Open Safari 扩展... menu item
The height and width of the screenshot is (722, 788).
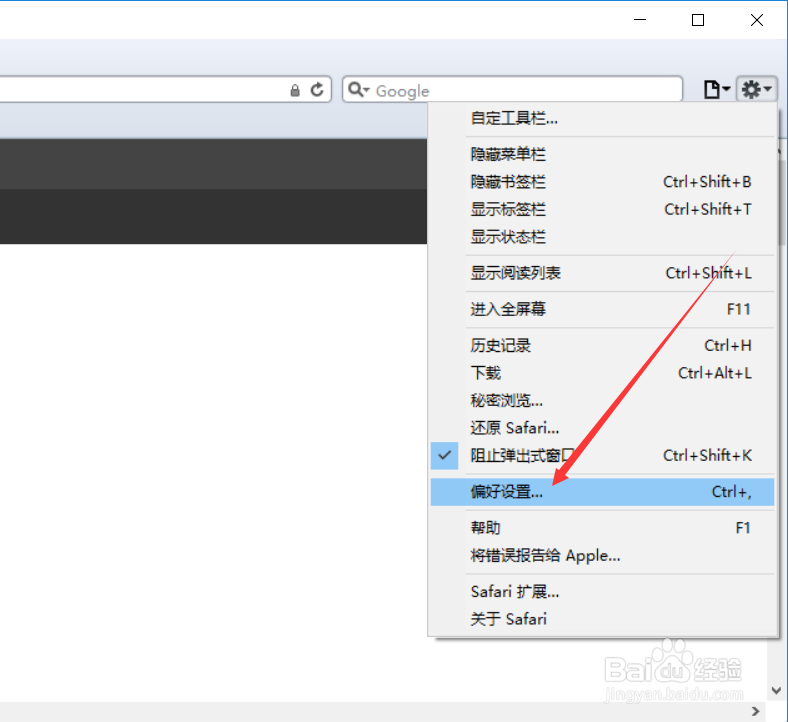coord(602,592)
